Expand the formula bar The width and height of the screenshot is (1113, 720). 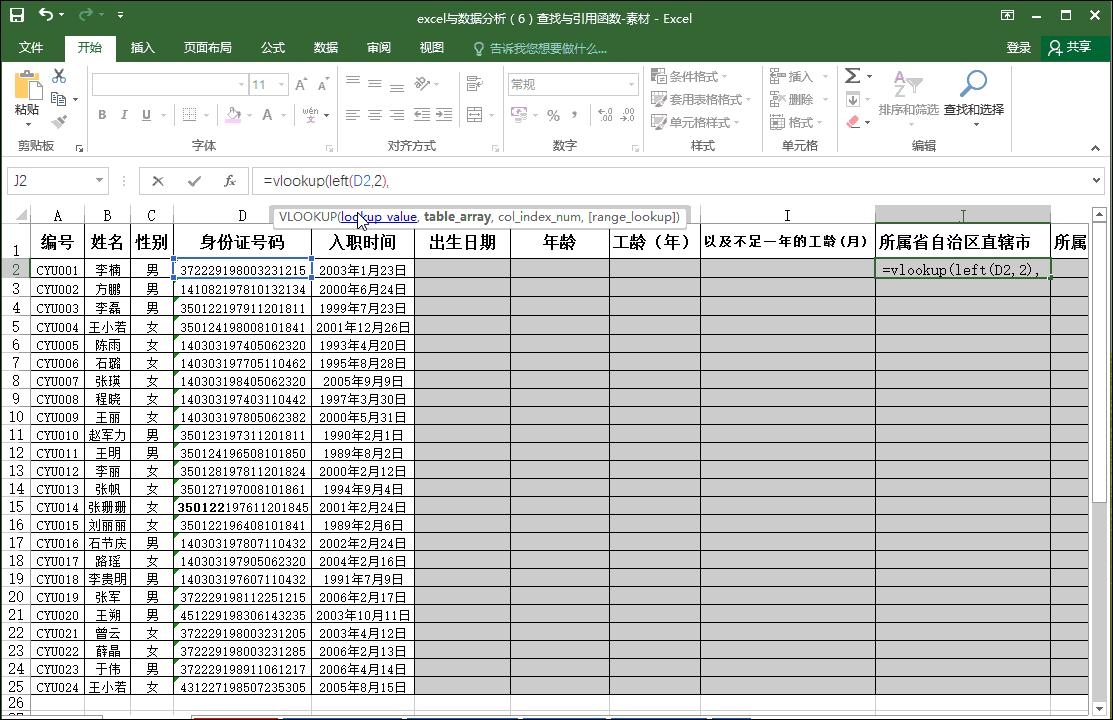click(x=1097, y=180)
